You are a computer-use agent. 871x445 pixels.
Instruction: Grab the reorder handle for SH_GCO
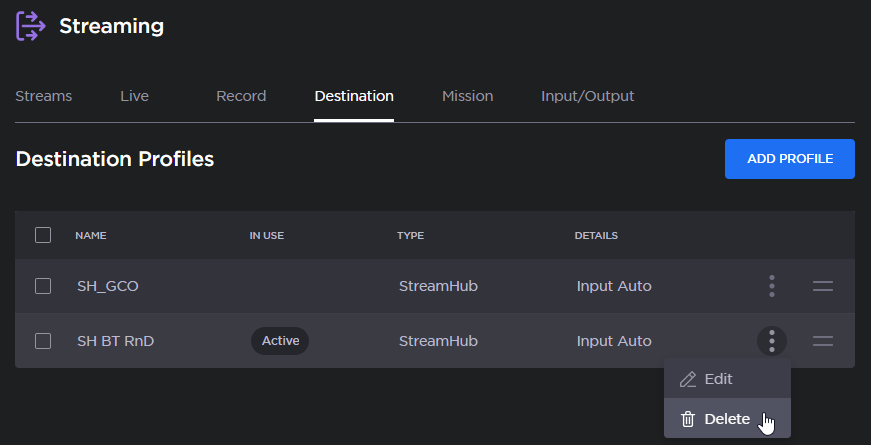(822, 286)
